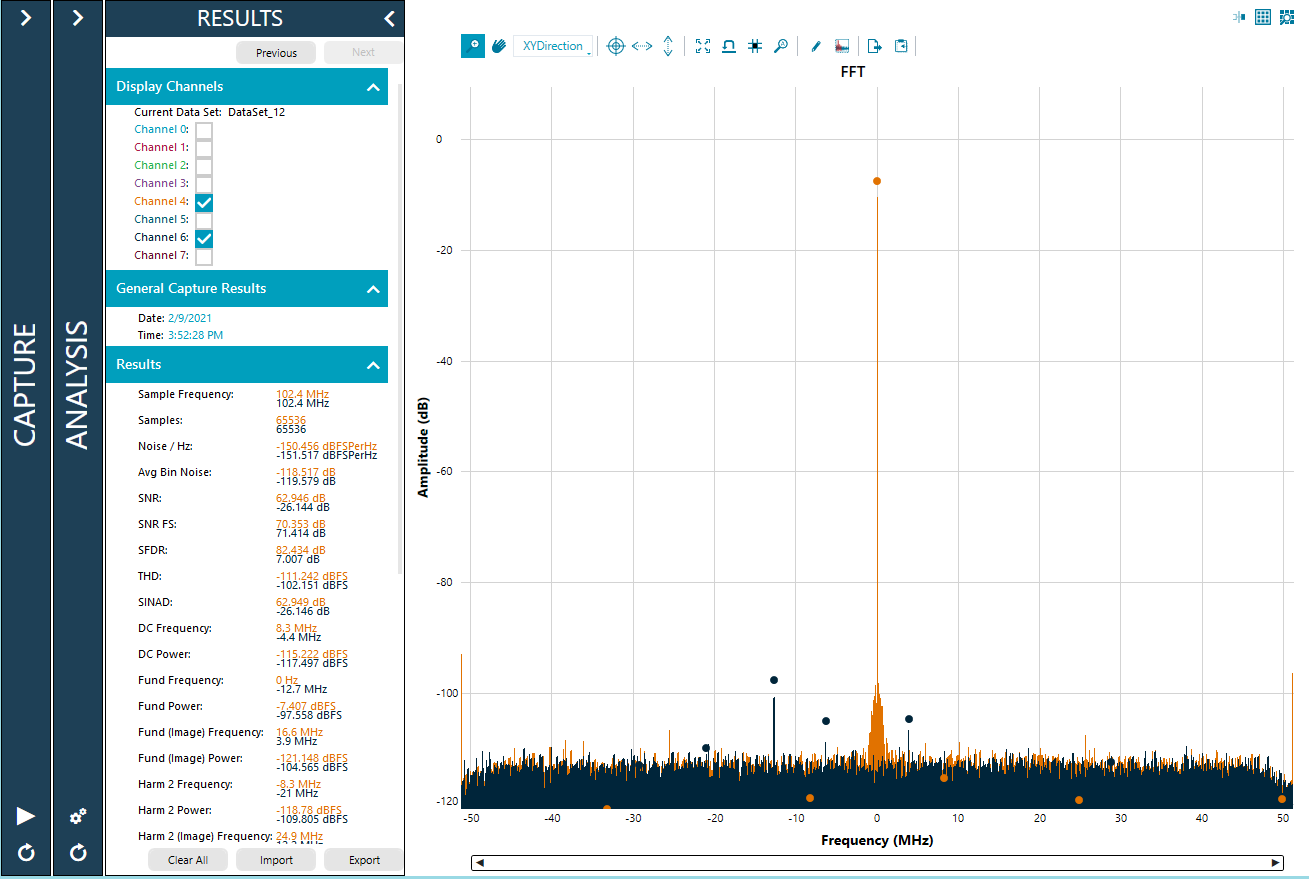Screen dimensions: 1309x879
Task: Expand the ANALYSIS side panel
Action: pos(78,17)
